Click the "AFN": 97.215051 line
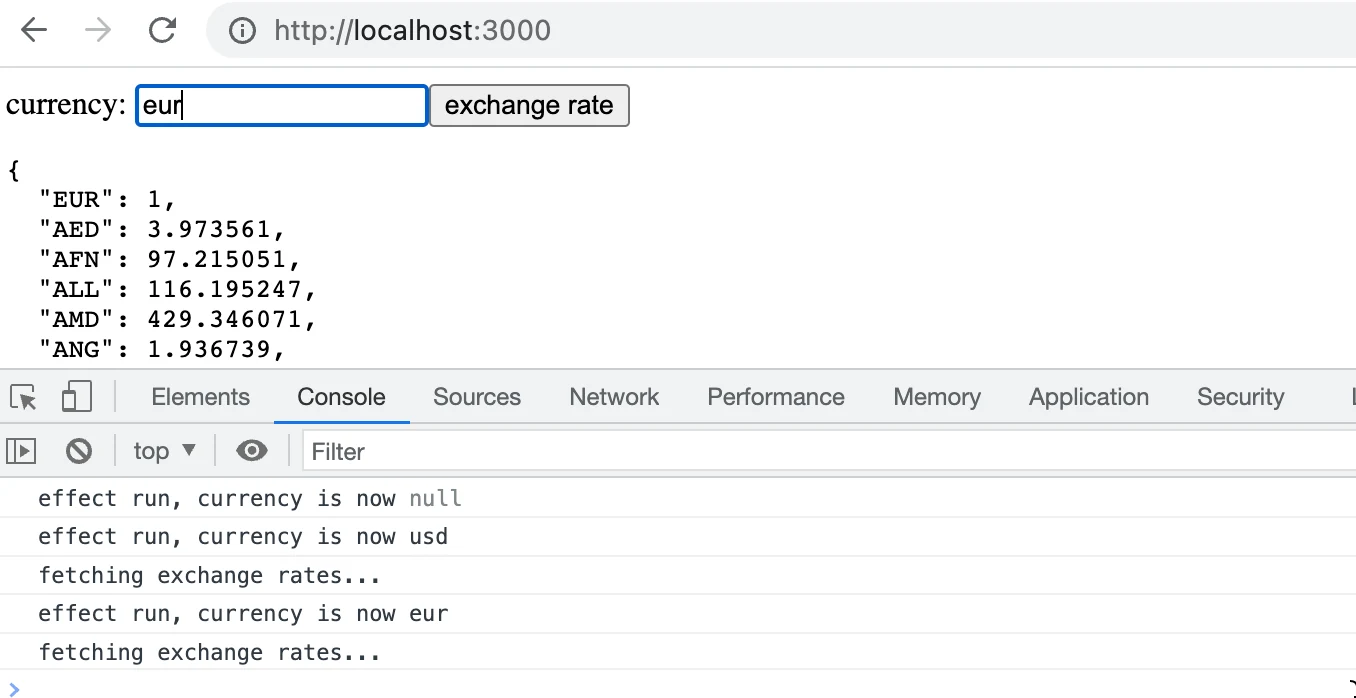The image size is (1356, 698). point(170,260)
